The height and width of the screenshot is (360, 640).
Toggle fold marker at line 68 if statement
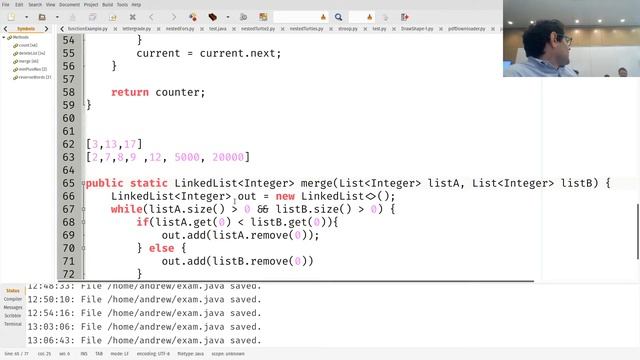pos(84,222)
